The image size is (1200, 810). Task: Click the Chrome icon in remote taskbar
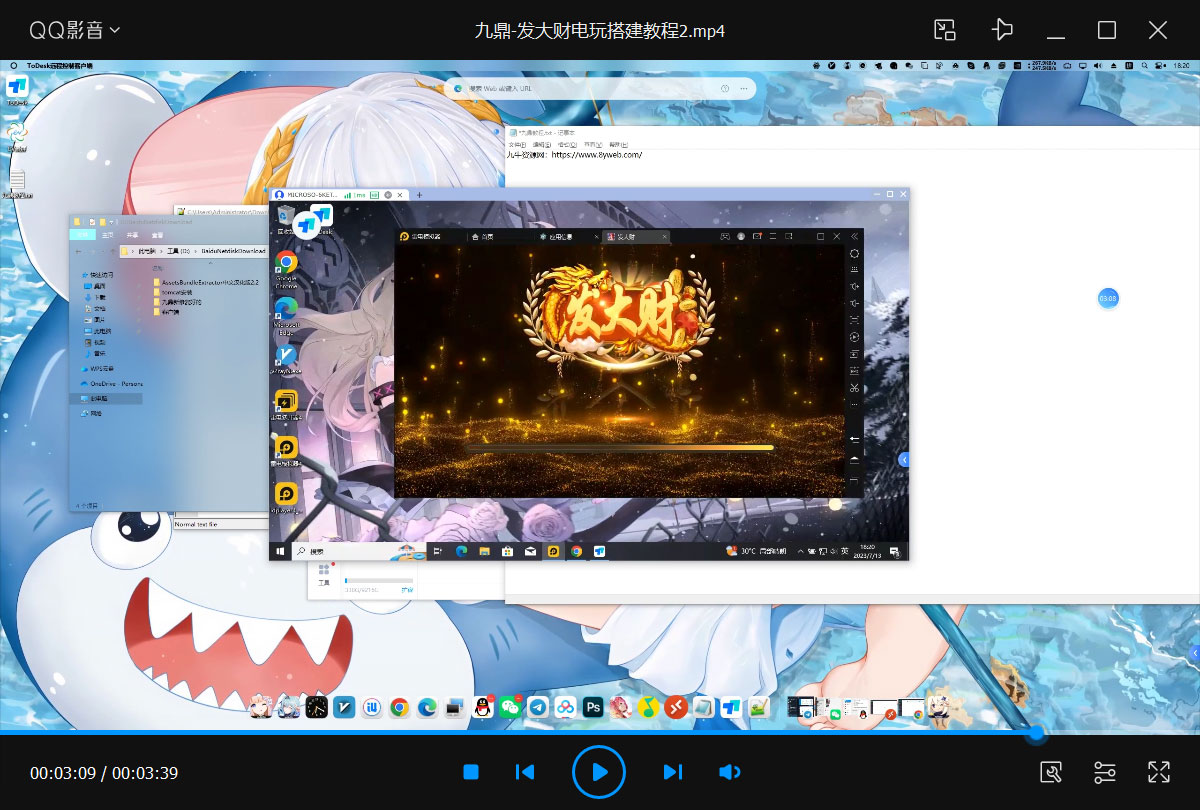coord(576,551)
